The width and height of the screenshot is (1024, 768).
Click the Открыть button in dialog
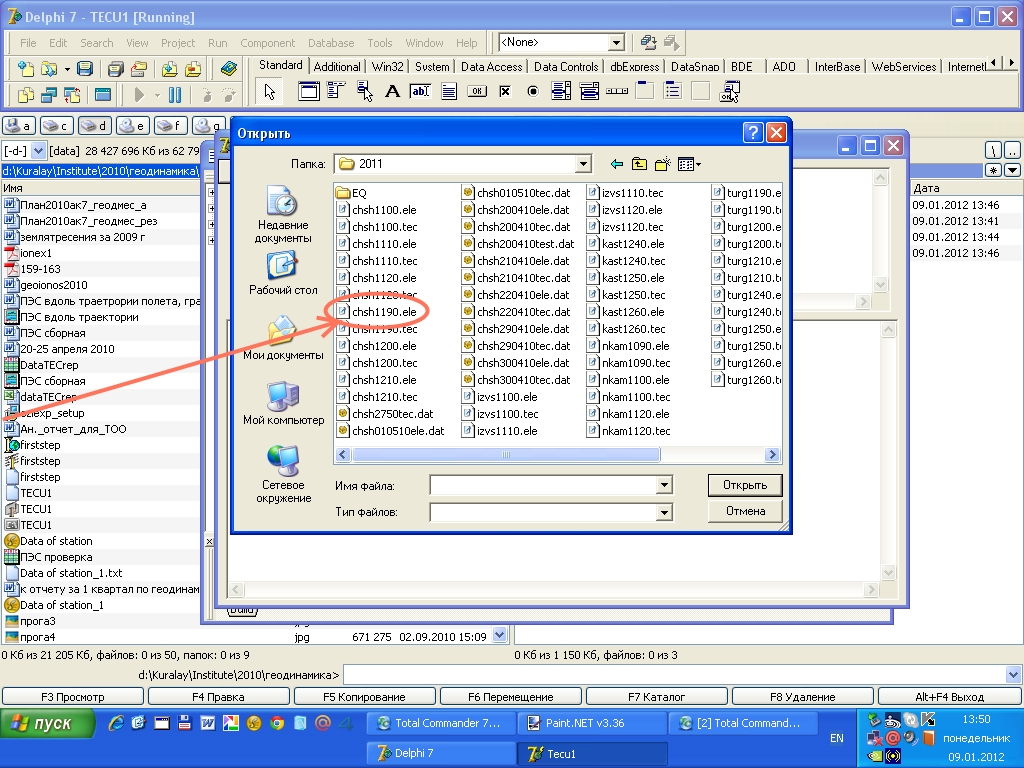pos(745,485)
